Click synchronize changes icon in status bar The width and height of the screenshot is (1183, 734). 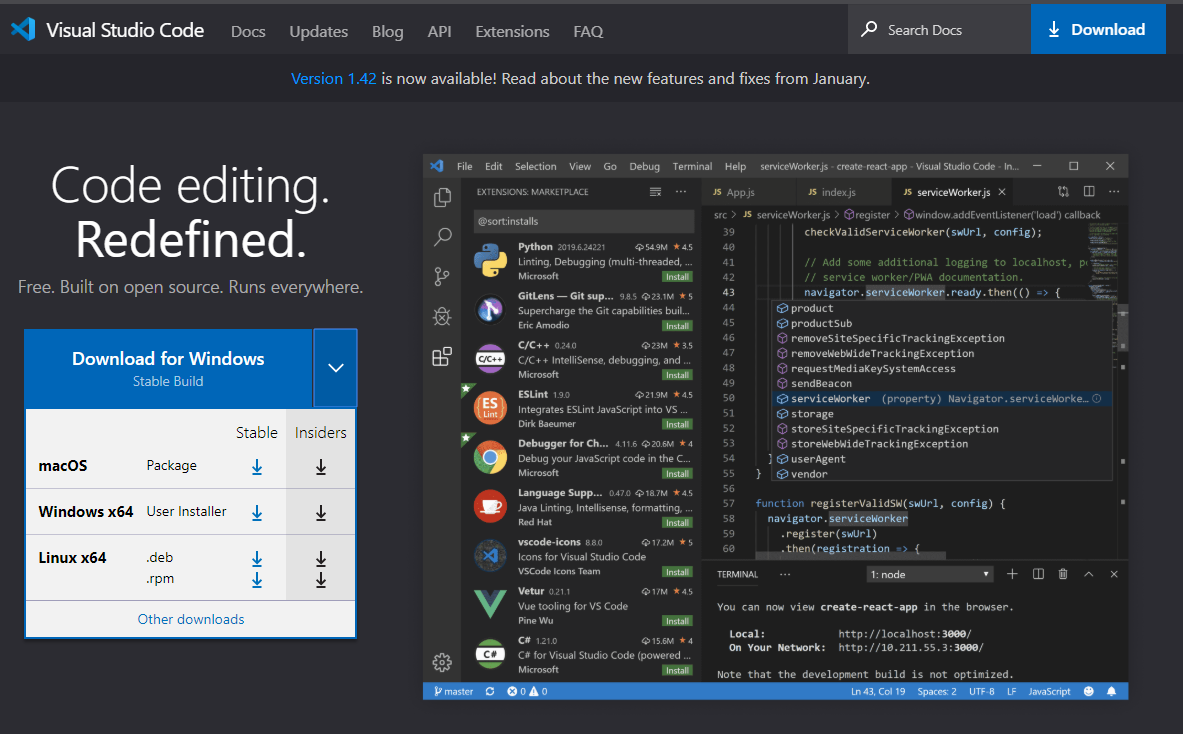click(x=490, y=691)
